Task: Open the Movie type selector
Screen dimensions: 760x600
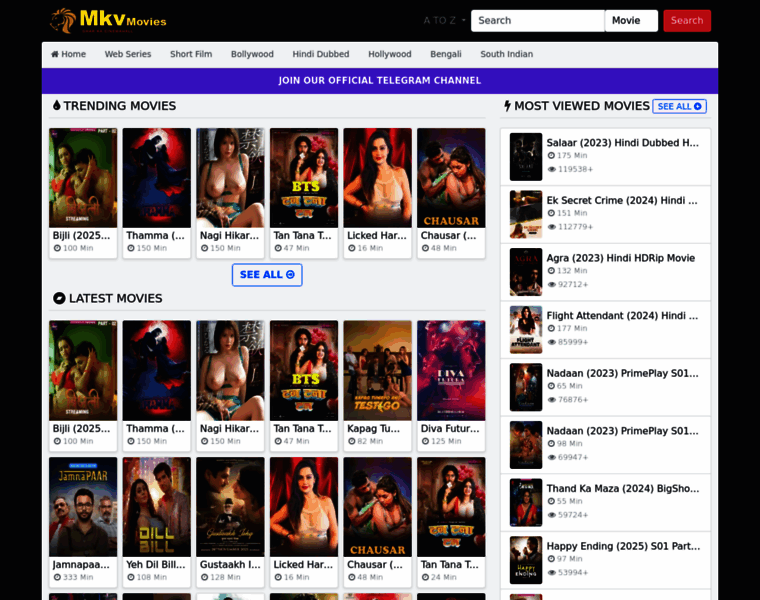Action: click(x=631, y=21)
